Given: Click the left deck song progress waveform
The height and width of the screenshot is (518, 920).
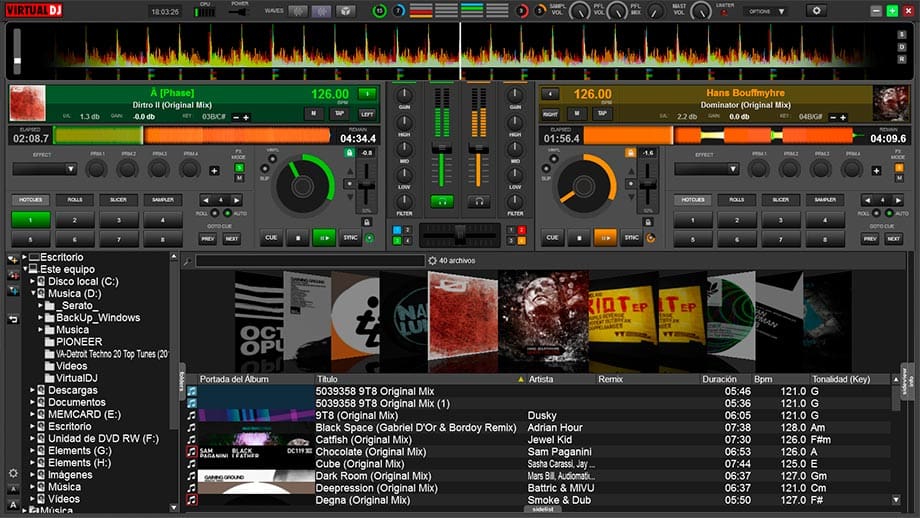Looking at the screenshot, I should (x=191, y=136).
